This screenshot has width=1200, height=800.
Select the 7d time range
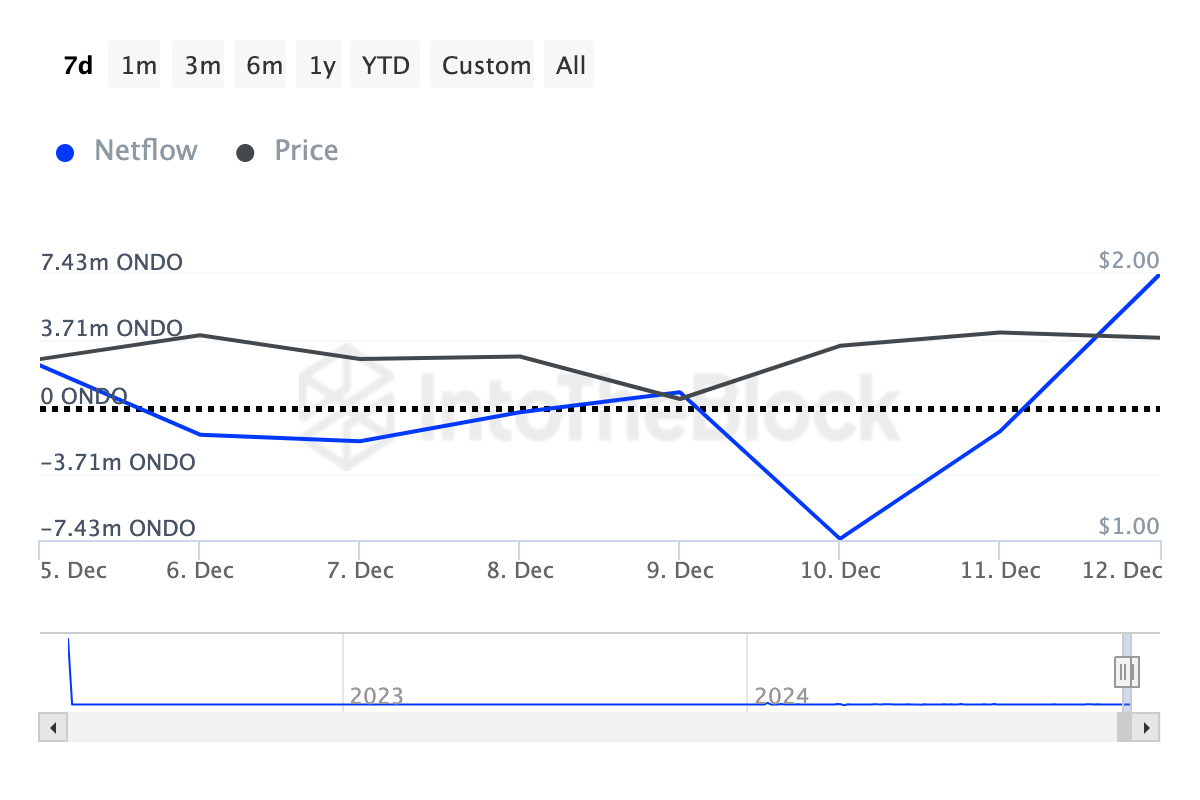point(78,65)
